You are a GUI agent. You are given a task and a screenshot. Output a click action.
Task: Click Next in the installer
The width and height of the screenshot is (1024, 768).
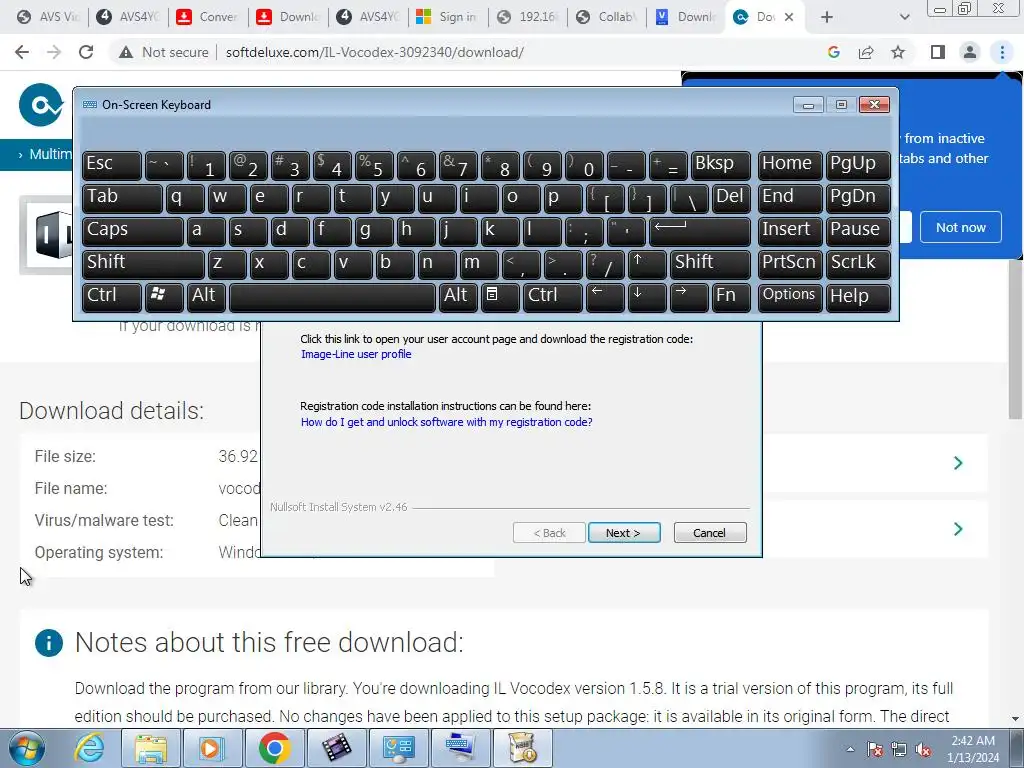point(624,533)
